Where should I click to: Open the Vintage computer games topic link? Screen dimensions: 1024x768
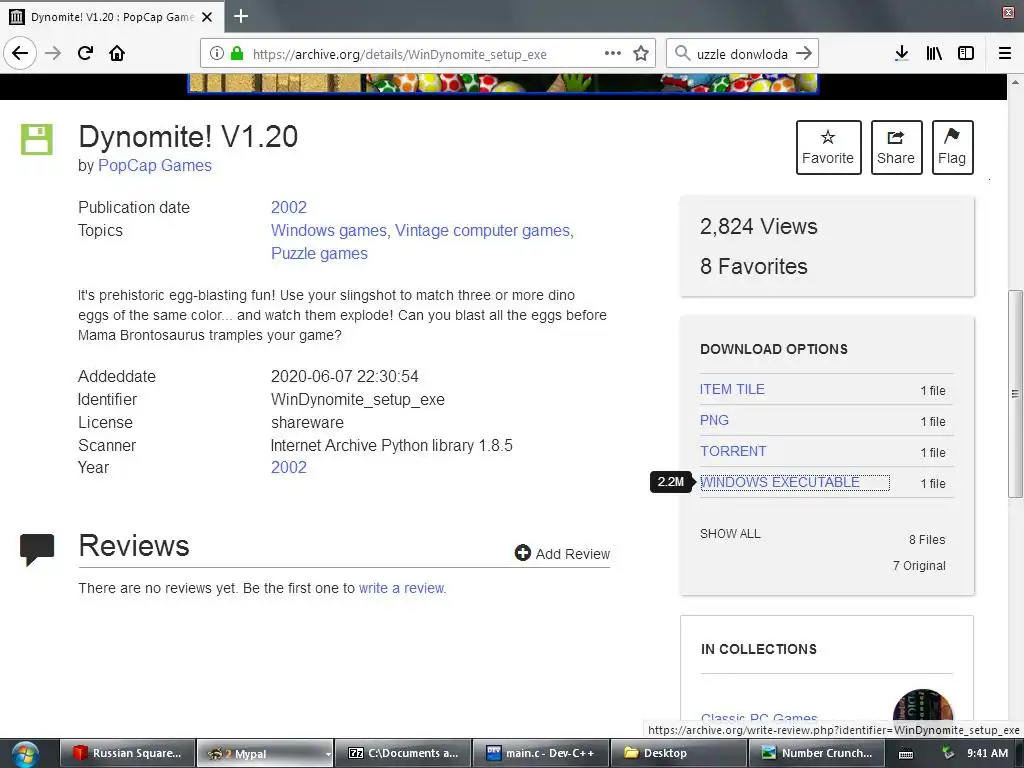(x=482, y=231)
